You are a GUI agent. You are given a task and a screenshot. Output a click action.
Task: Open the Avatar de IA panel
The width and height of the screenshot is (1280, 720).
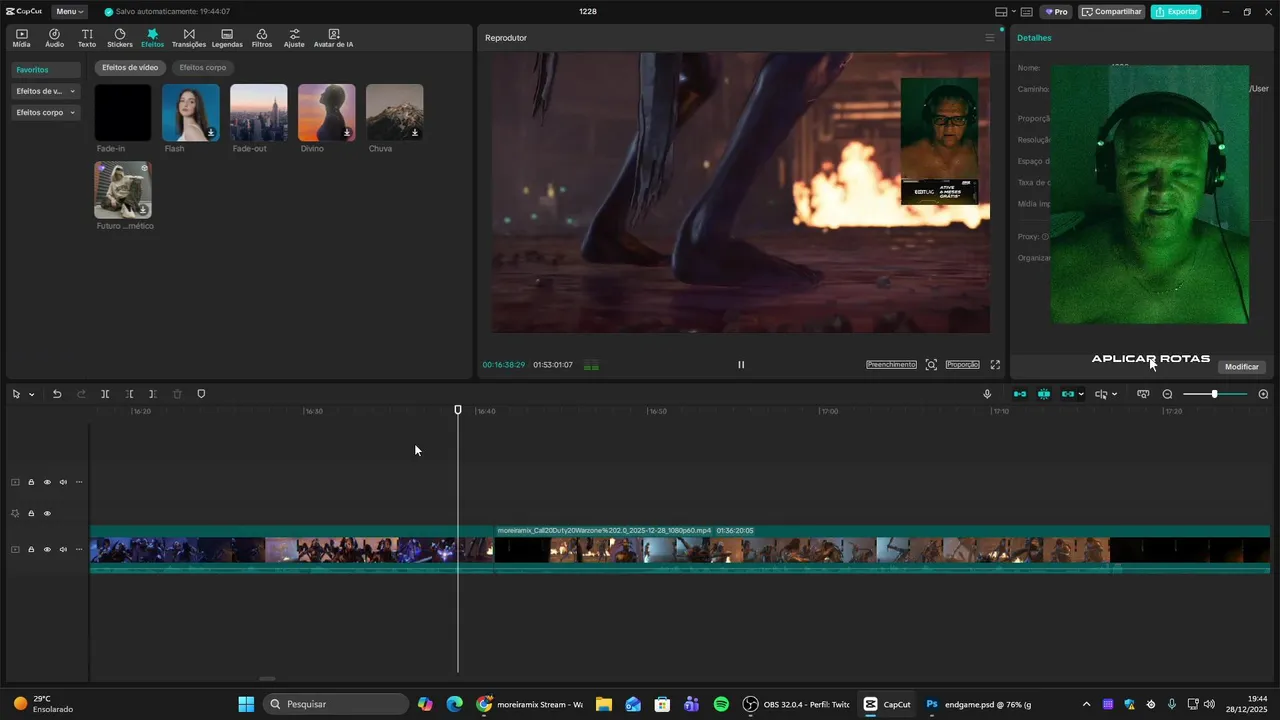[x=333, y=38]
